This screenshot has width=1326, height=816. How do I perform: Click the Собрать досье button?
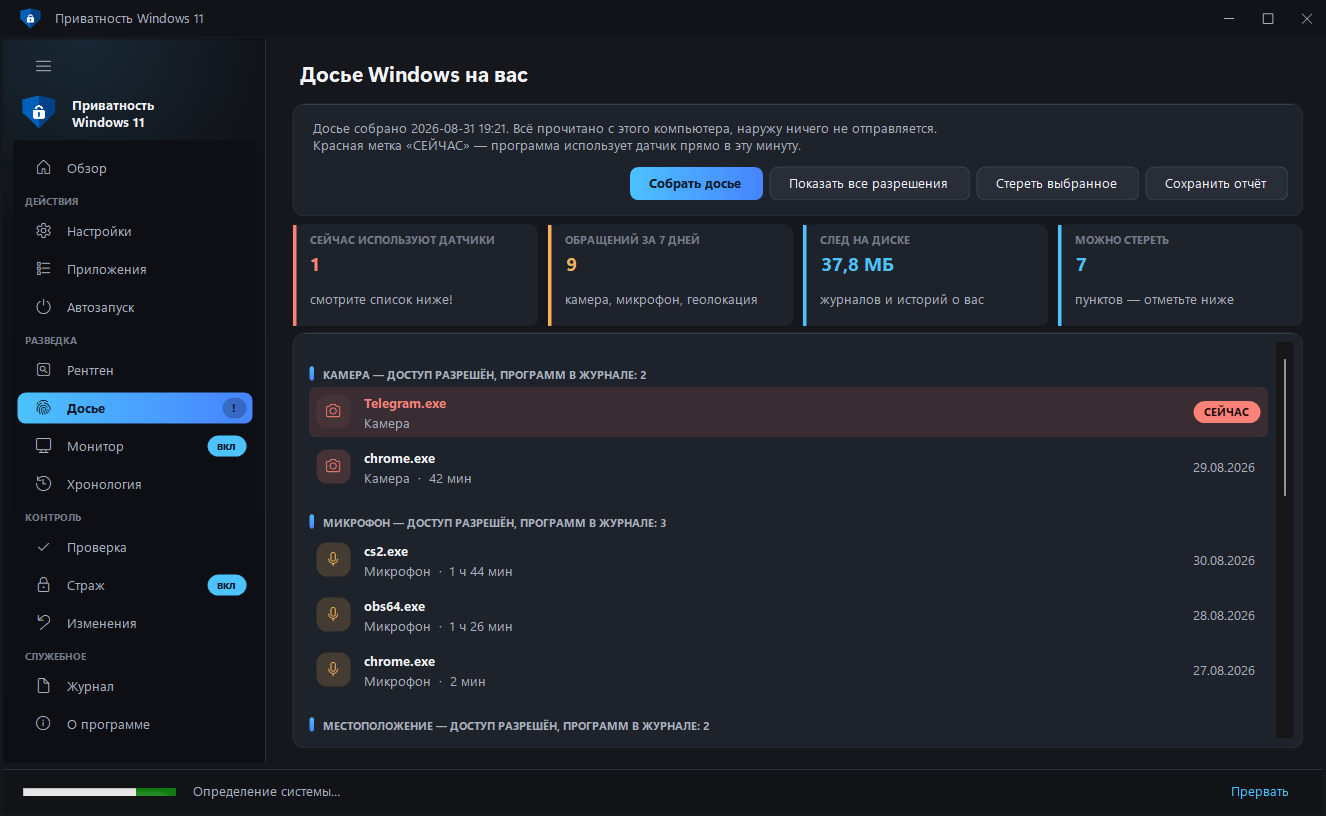[696, 183]
